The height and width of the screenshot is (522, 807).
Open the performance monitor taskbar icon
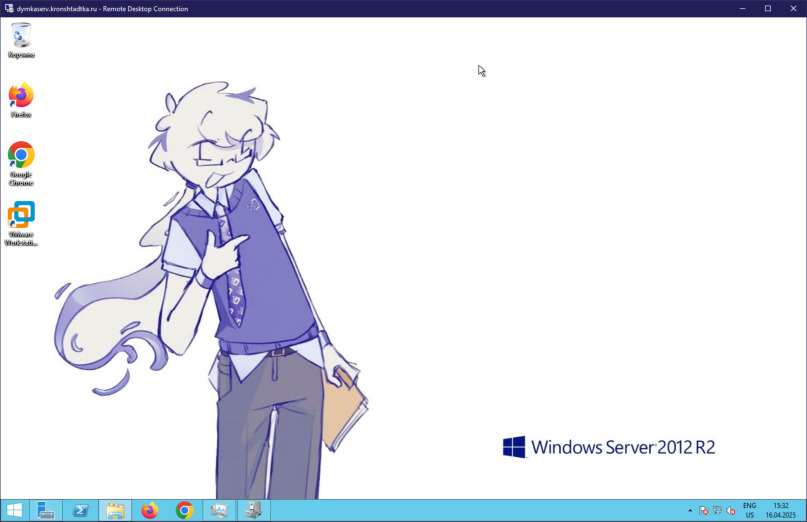219,511
